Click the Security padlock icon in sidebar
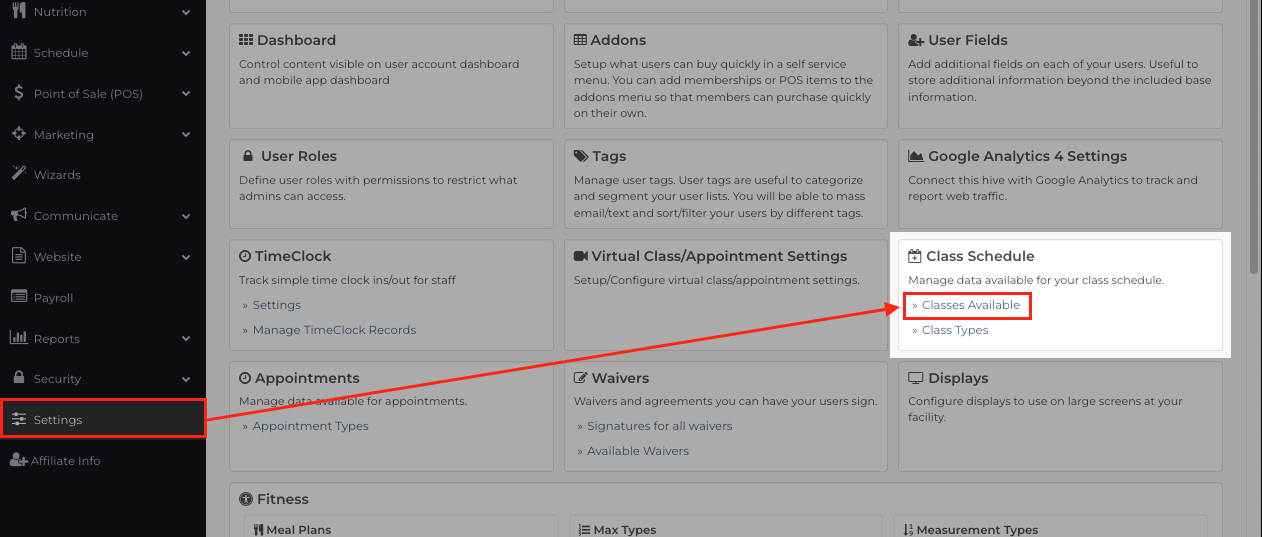The image size is (1262, 537). [x=18, y=378]
